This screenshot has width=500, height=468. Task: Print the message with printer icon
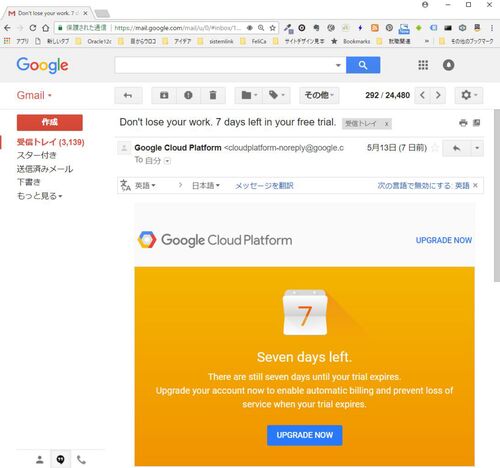pos(463,123)
